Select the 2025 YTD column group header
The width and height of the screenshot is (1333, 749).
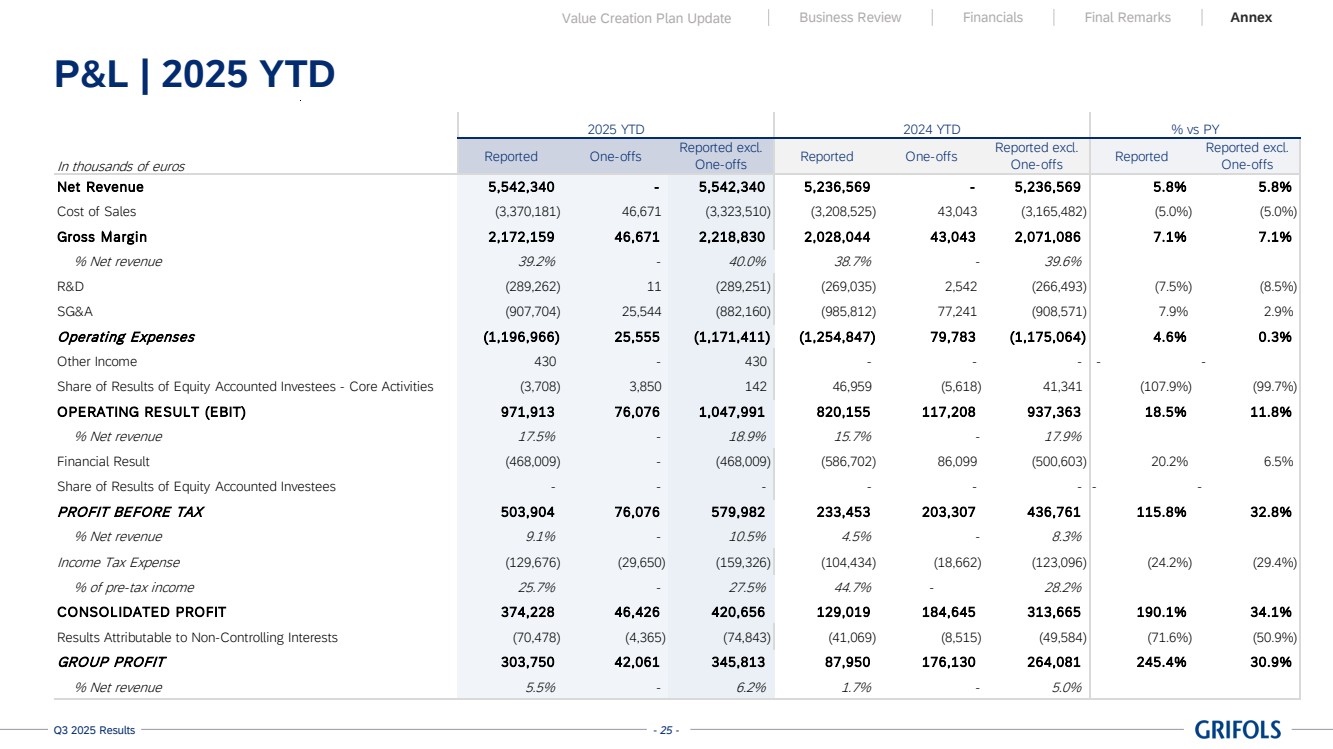(615, 129)
